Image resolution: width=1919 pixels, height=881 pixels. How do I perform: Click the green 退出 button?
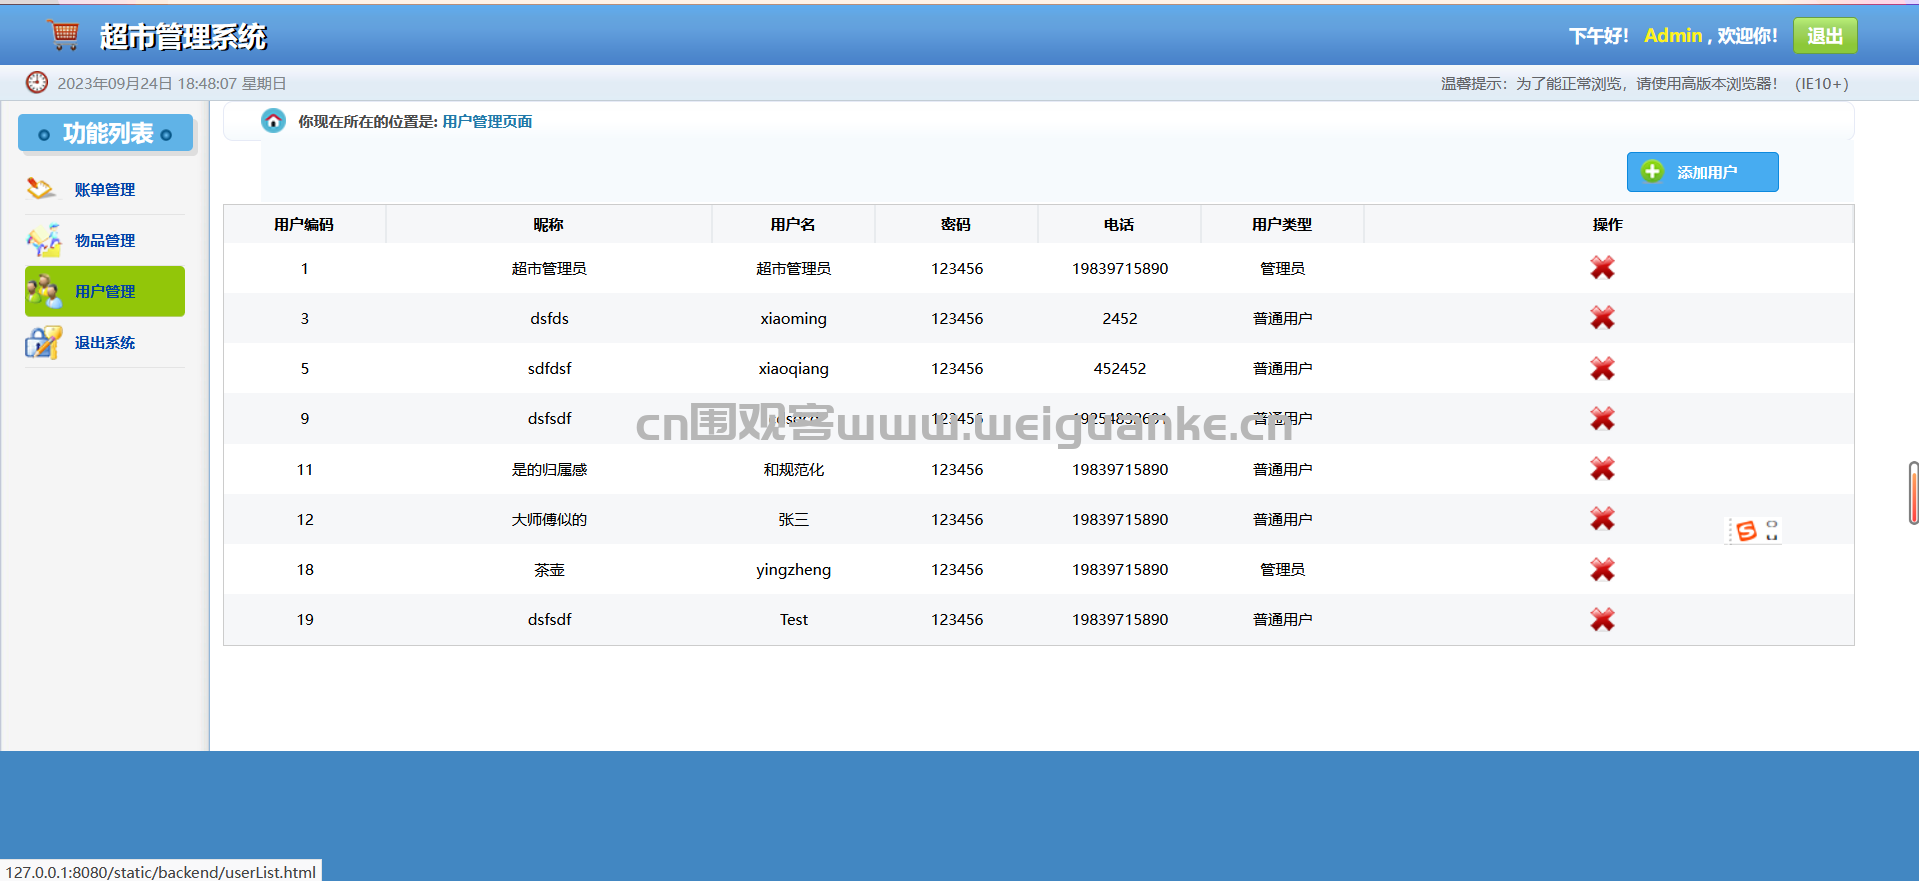(x=1825, y=36)
